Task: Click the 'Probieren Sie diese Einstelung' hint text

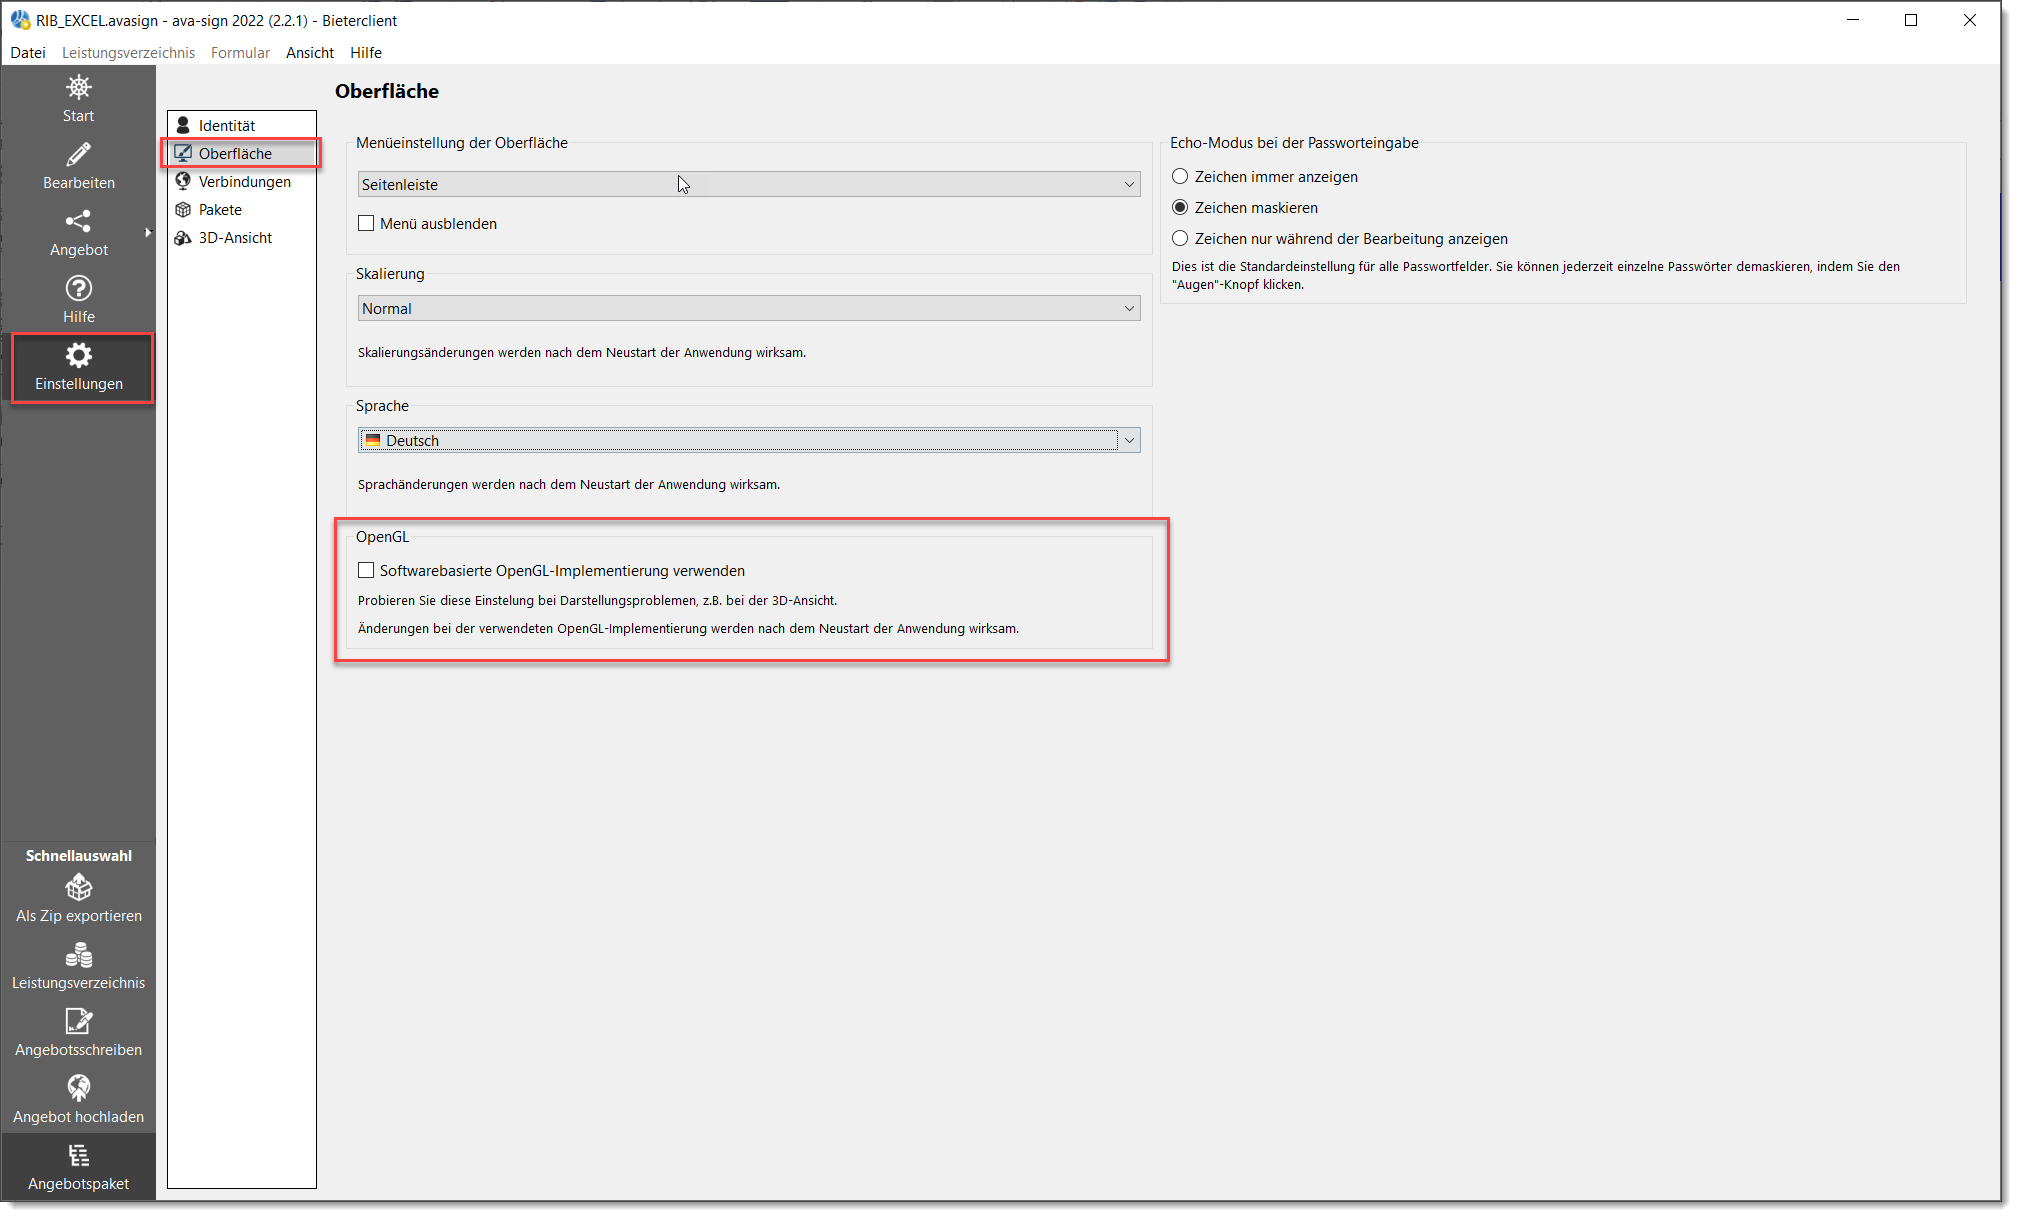Action: [597, 600]
